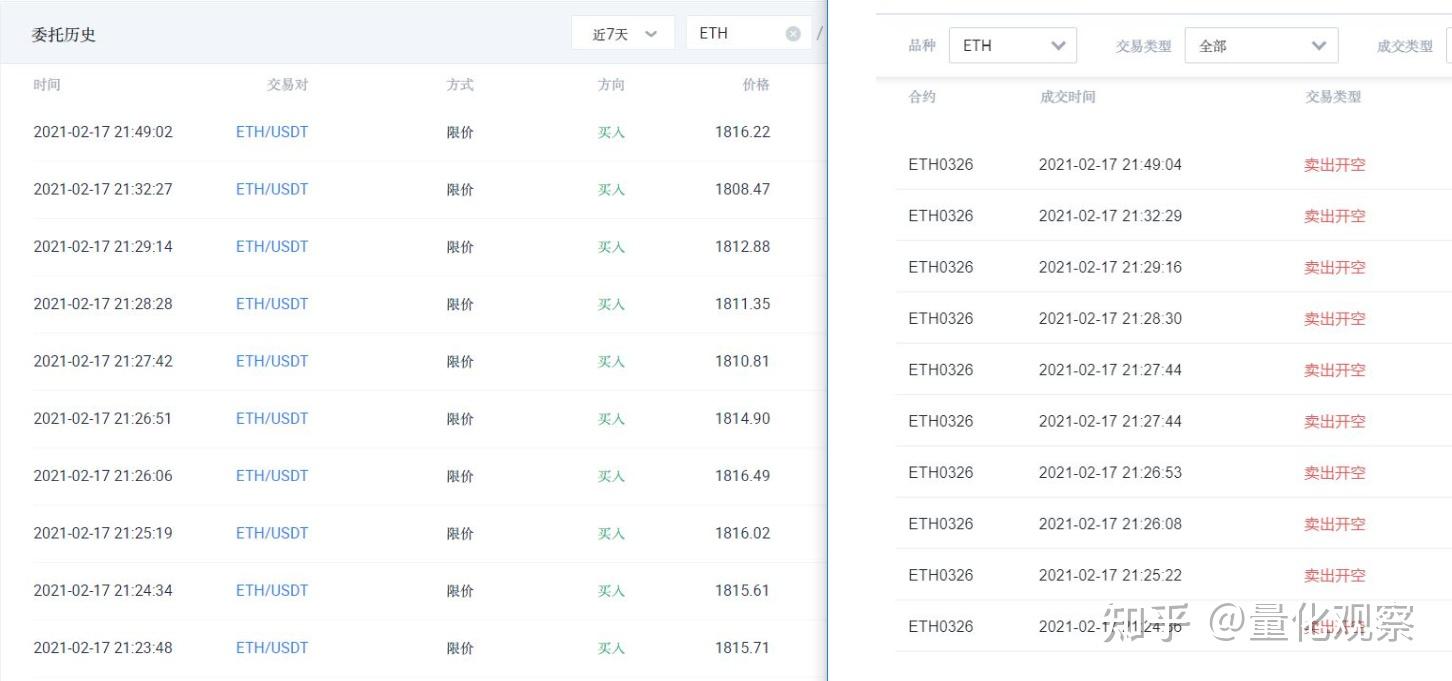
Task: Click the 成交类型 filter label
Action: [x=1404, y=46]
